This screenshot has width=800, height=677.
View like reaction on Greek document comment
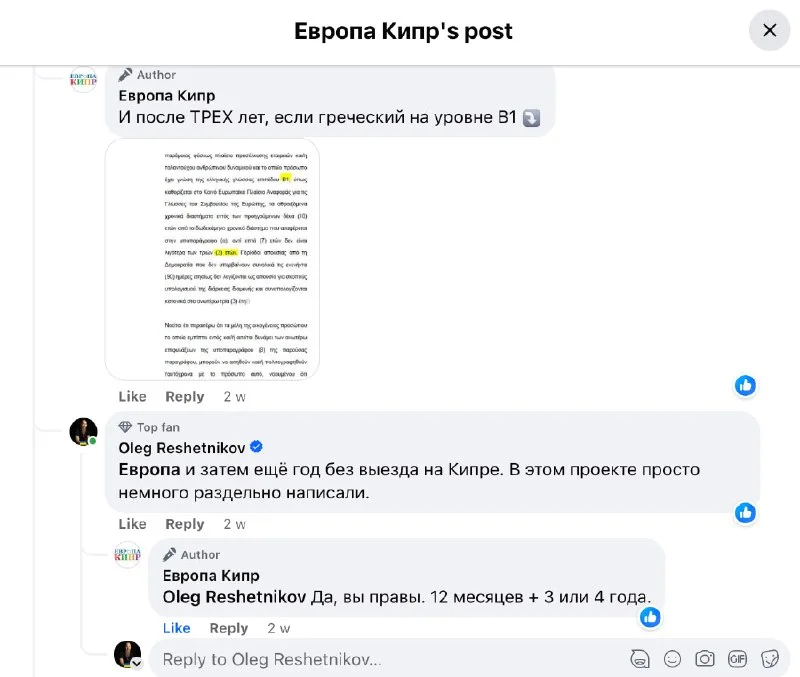coord(745,386)
